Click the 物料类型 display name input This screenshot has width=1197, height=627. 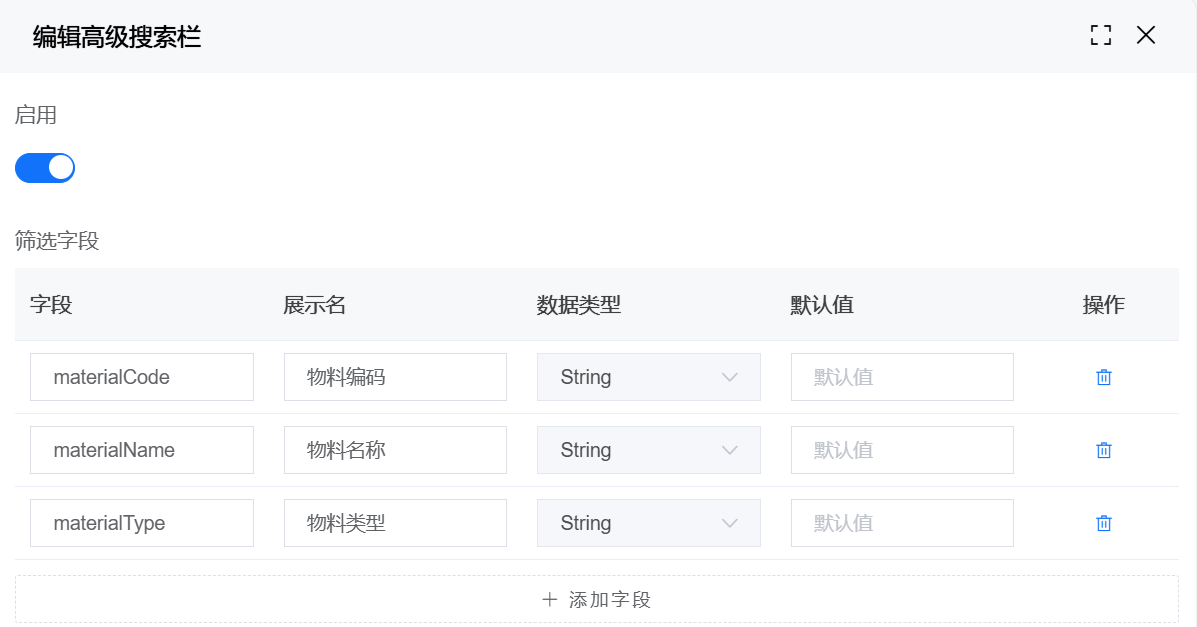[x=395, y=523]
